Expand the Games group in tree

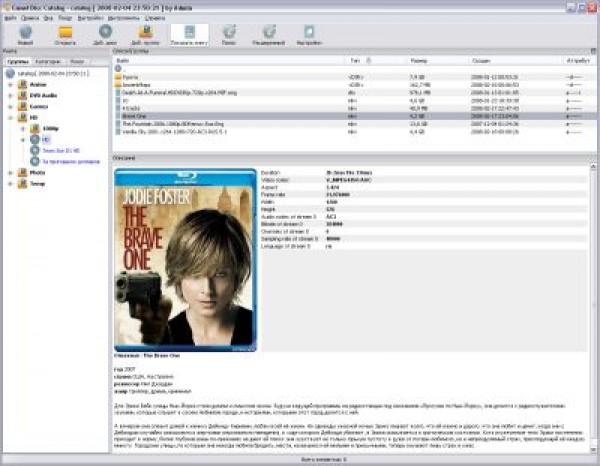click(x=9, y=107)
